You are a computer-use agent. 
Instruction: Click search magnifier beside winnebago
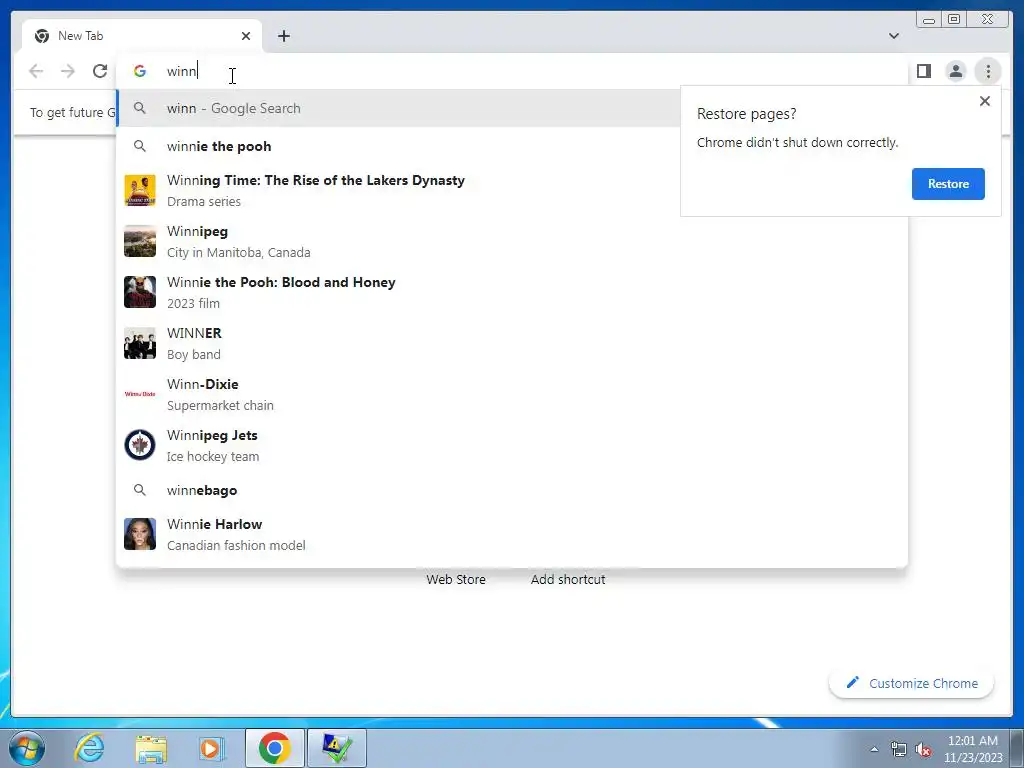click(140, 490)
